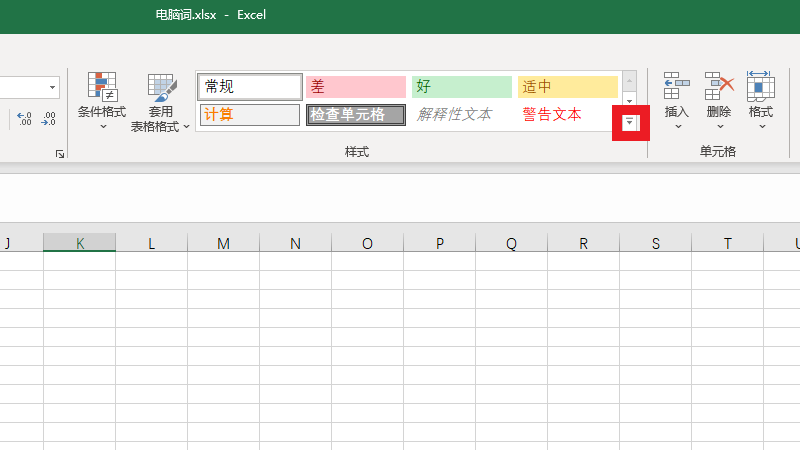
Task: Open the number group dialog launcher
Action: [60, 153]
